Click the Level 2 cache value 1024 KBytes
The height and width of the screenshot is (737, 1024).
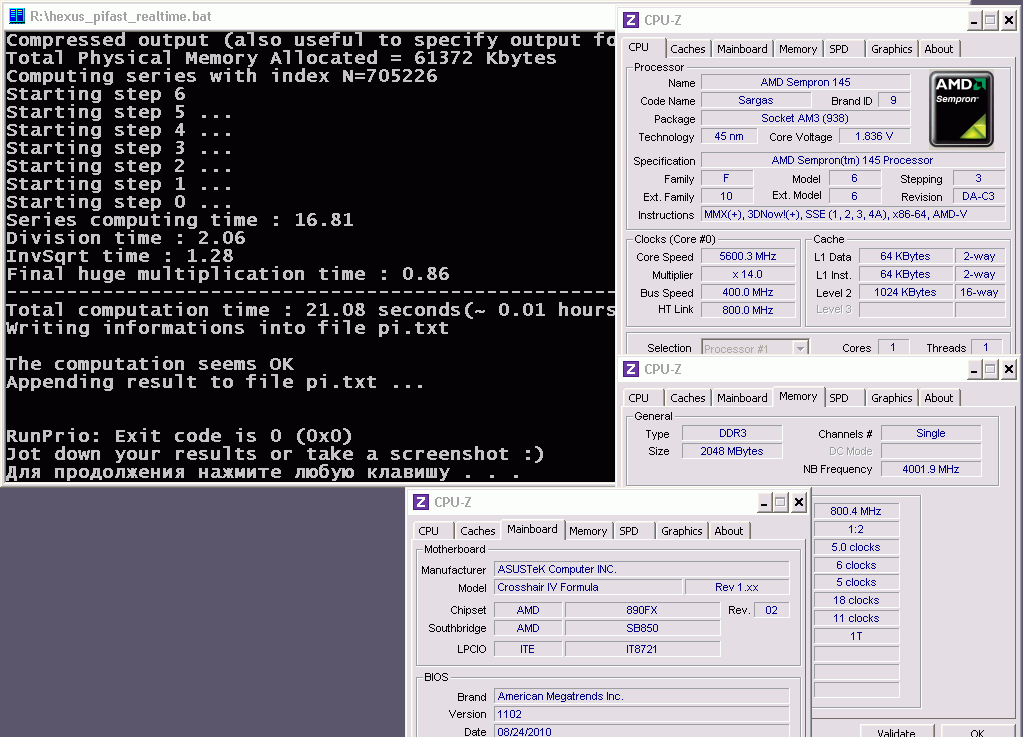905,292
